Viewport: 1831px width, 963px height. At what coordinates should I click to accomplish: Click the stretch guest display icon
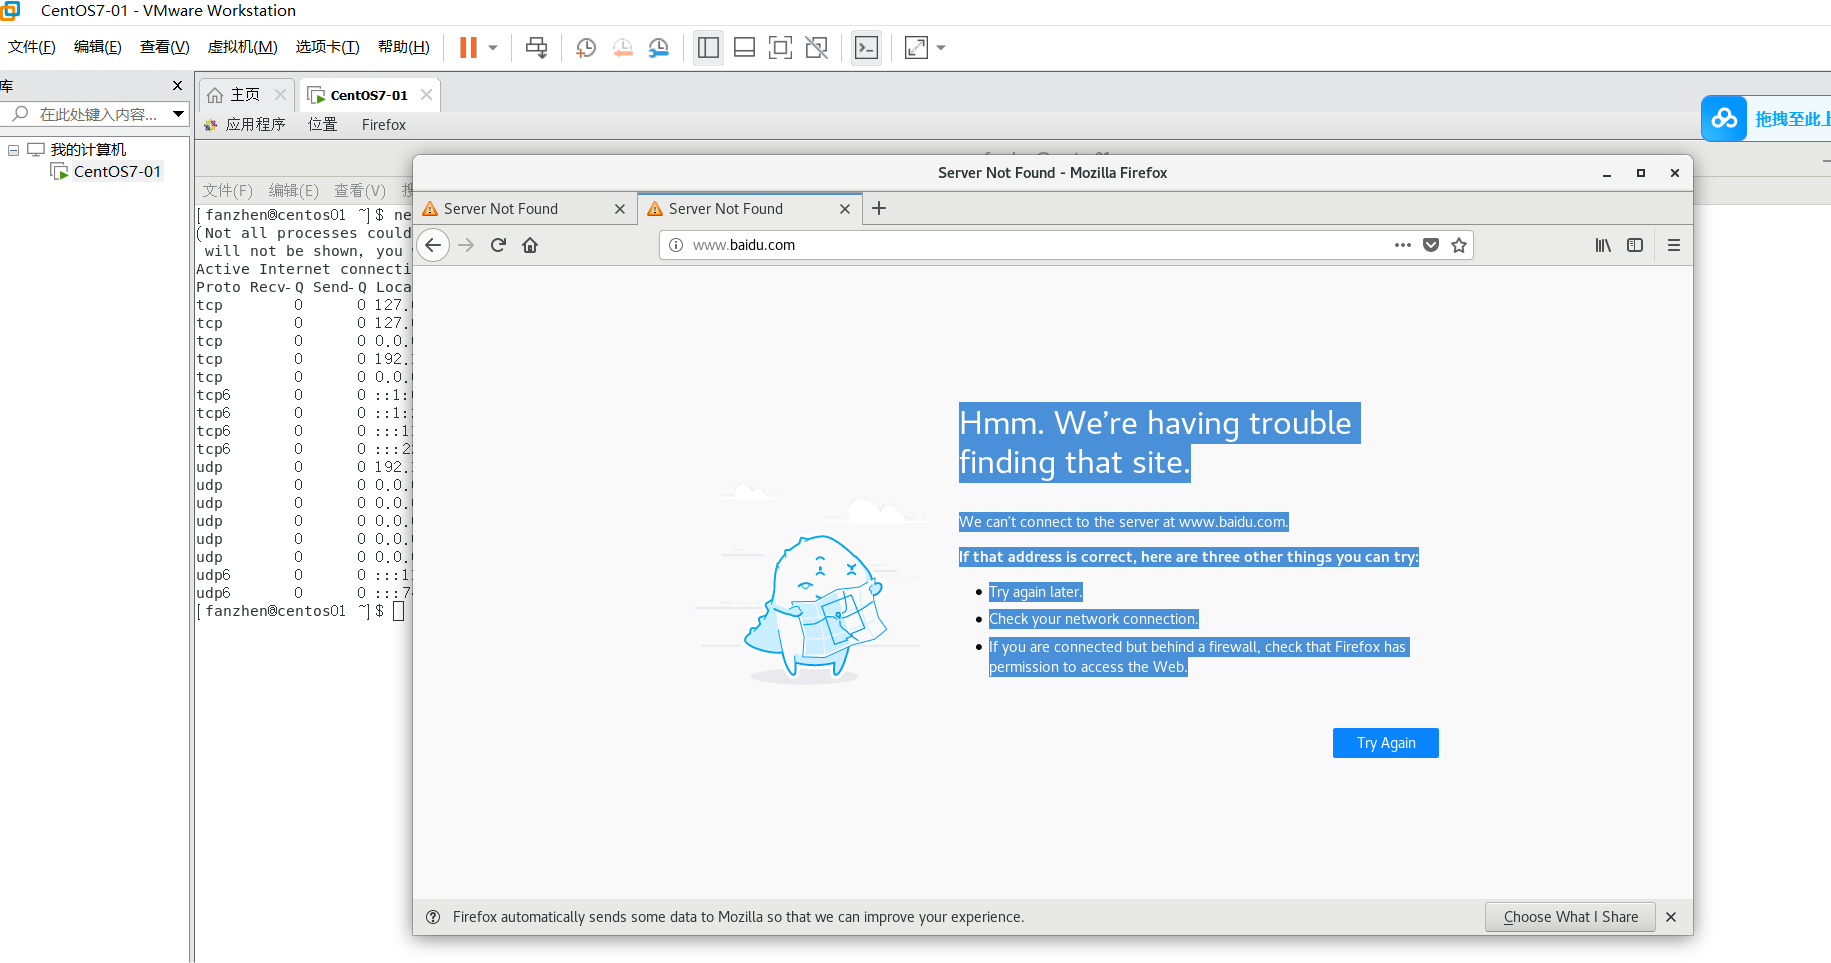coord(916,47)
